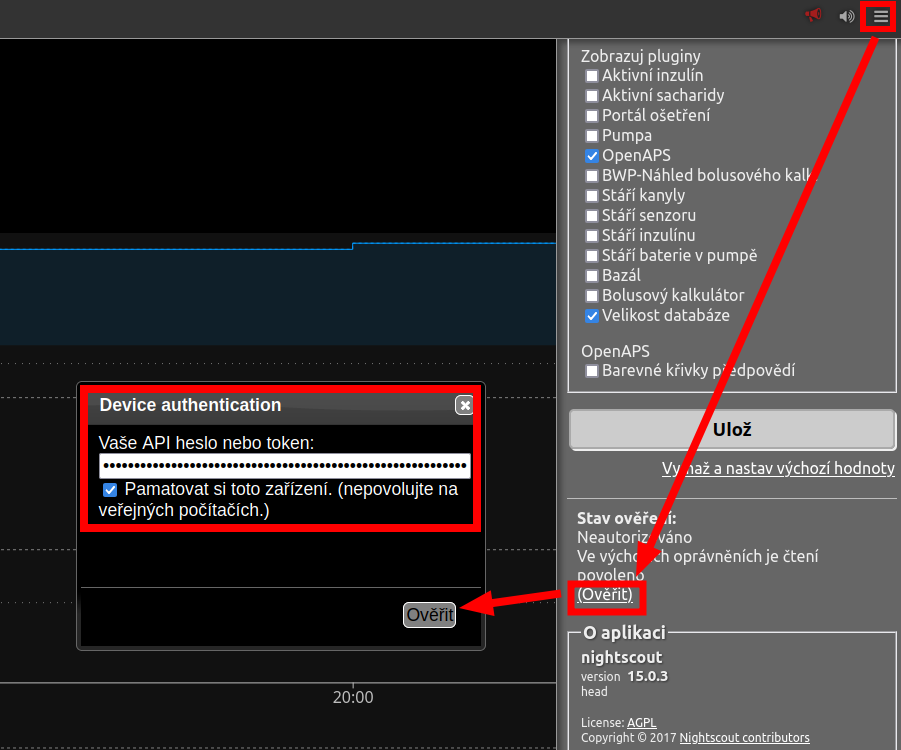This screenshot has height=750, width=901.
Task: Open the hamburger settings menu
Action: [880, 16]
